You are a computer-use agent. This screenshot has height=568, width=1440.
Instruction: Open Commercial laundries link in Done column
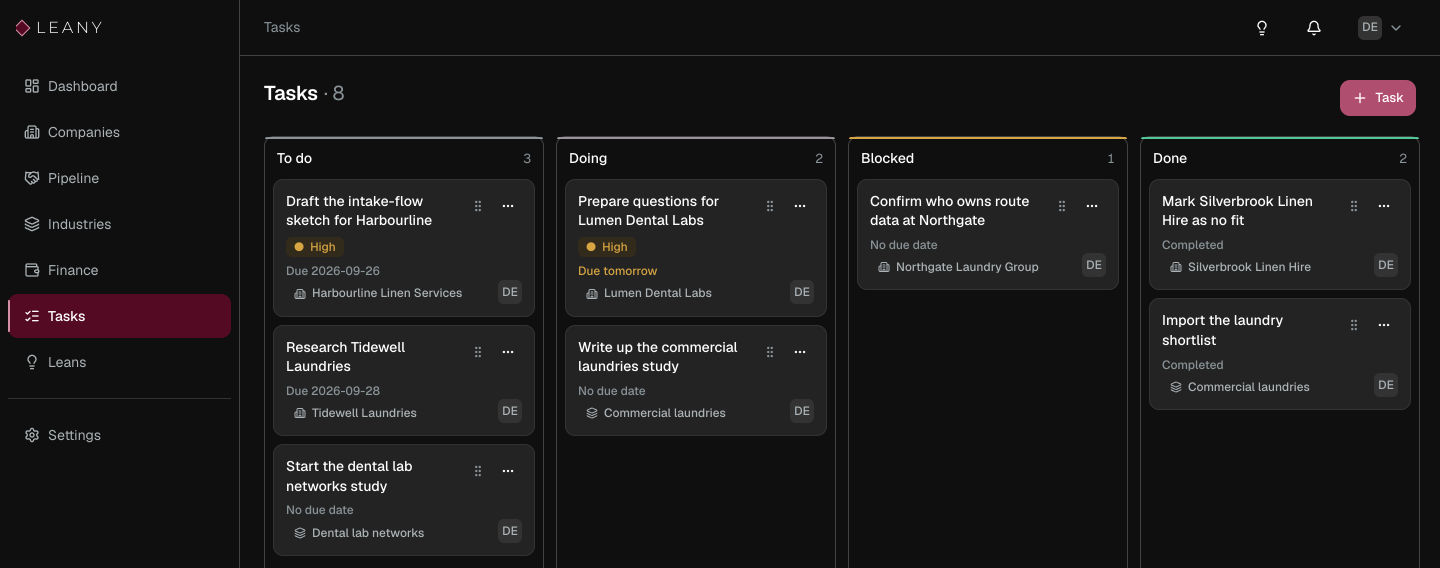pyautogui.click(x=1239, y=387)
